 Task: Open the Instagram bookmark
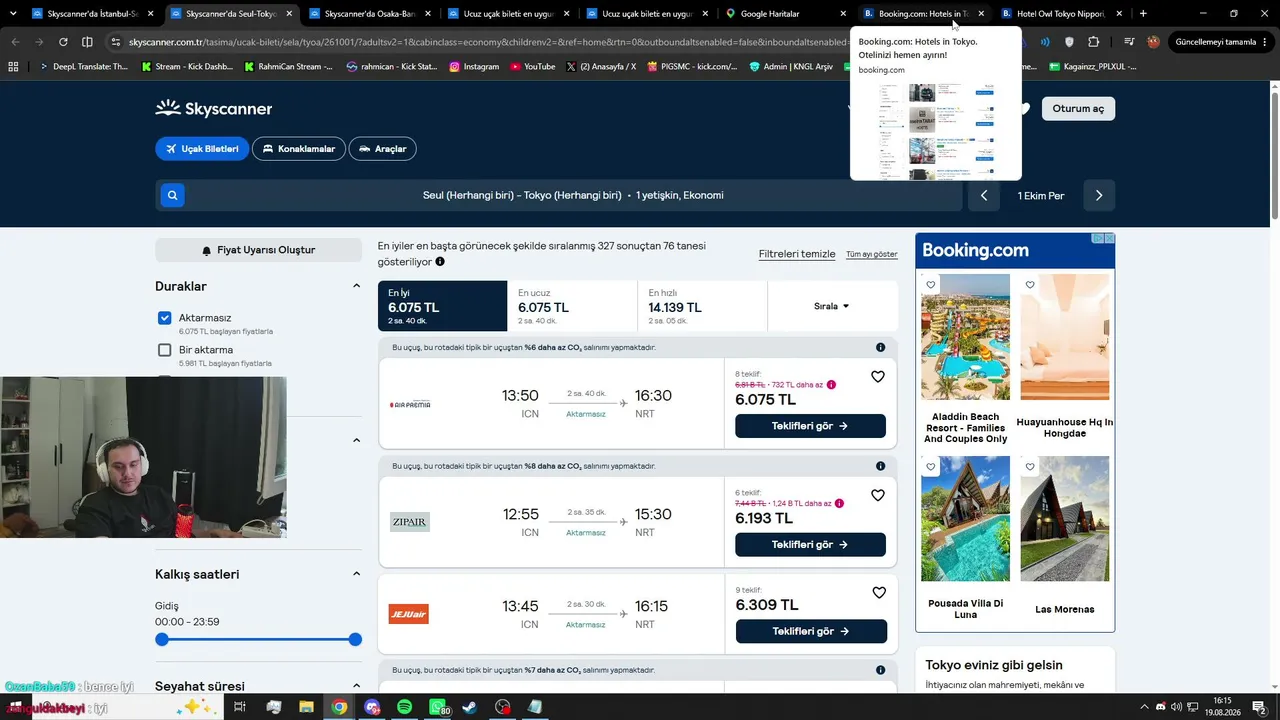coord(474,66)
